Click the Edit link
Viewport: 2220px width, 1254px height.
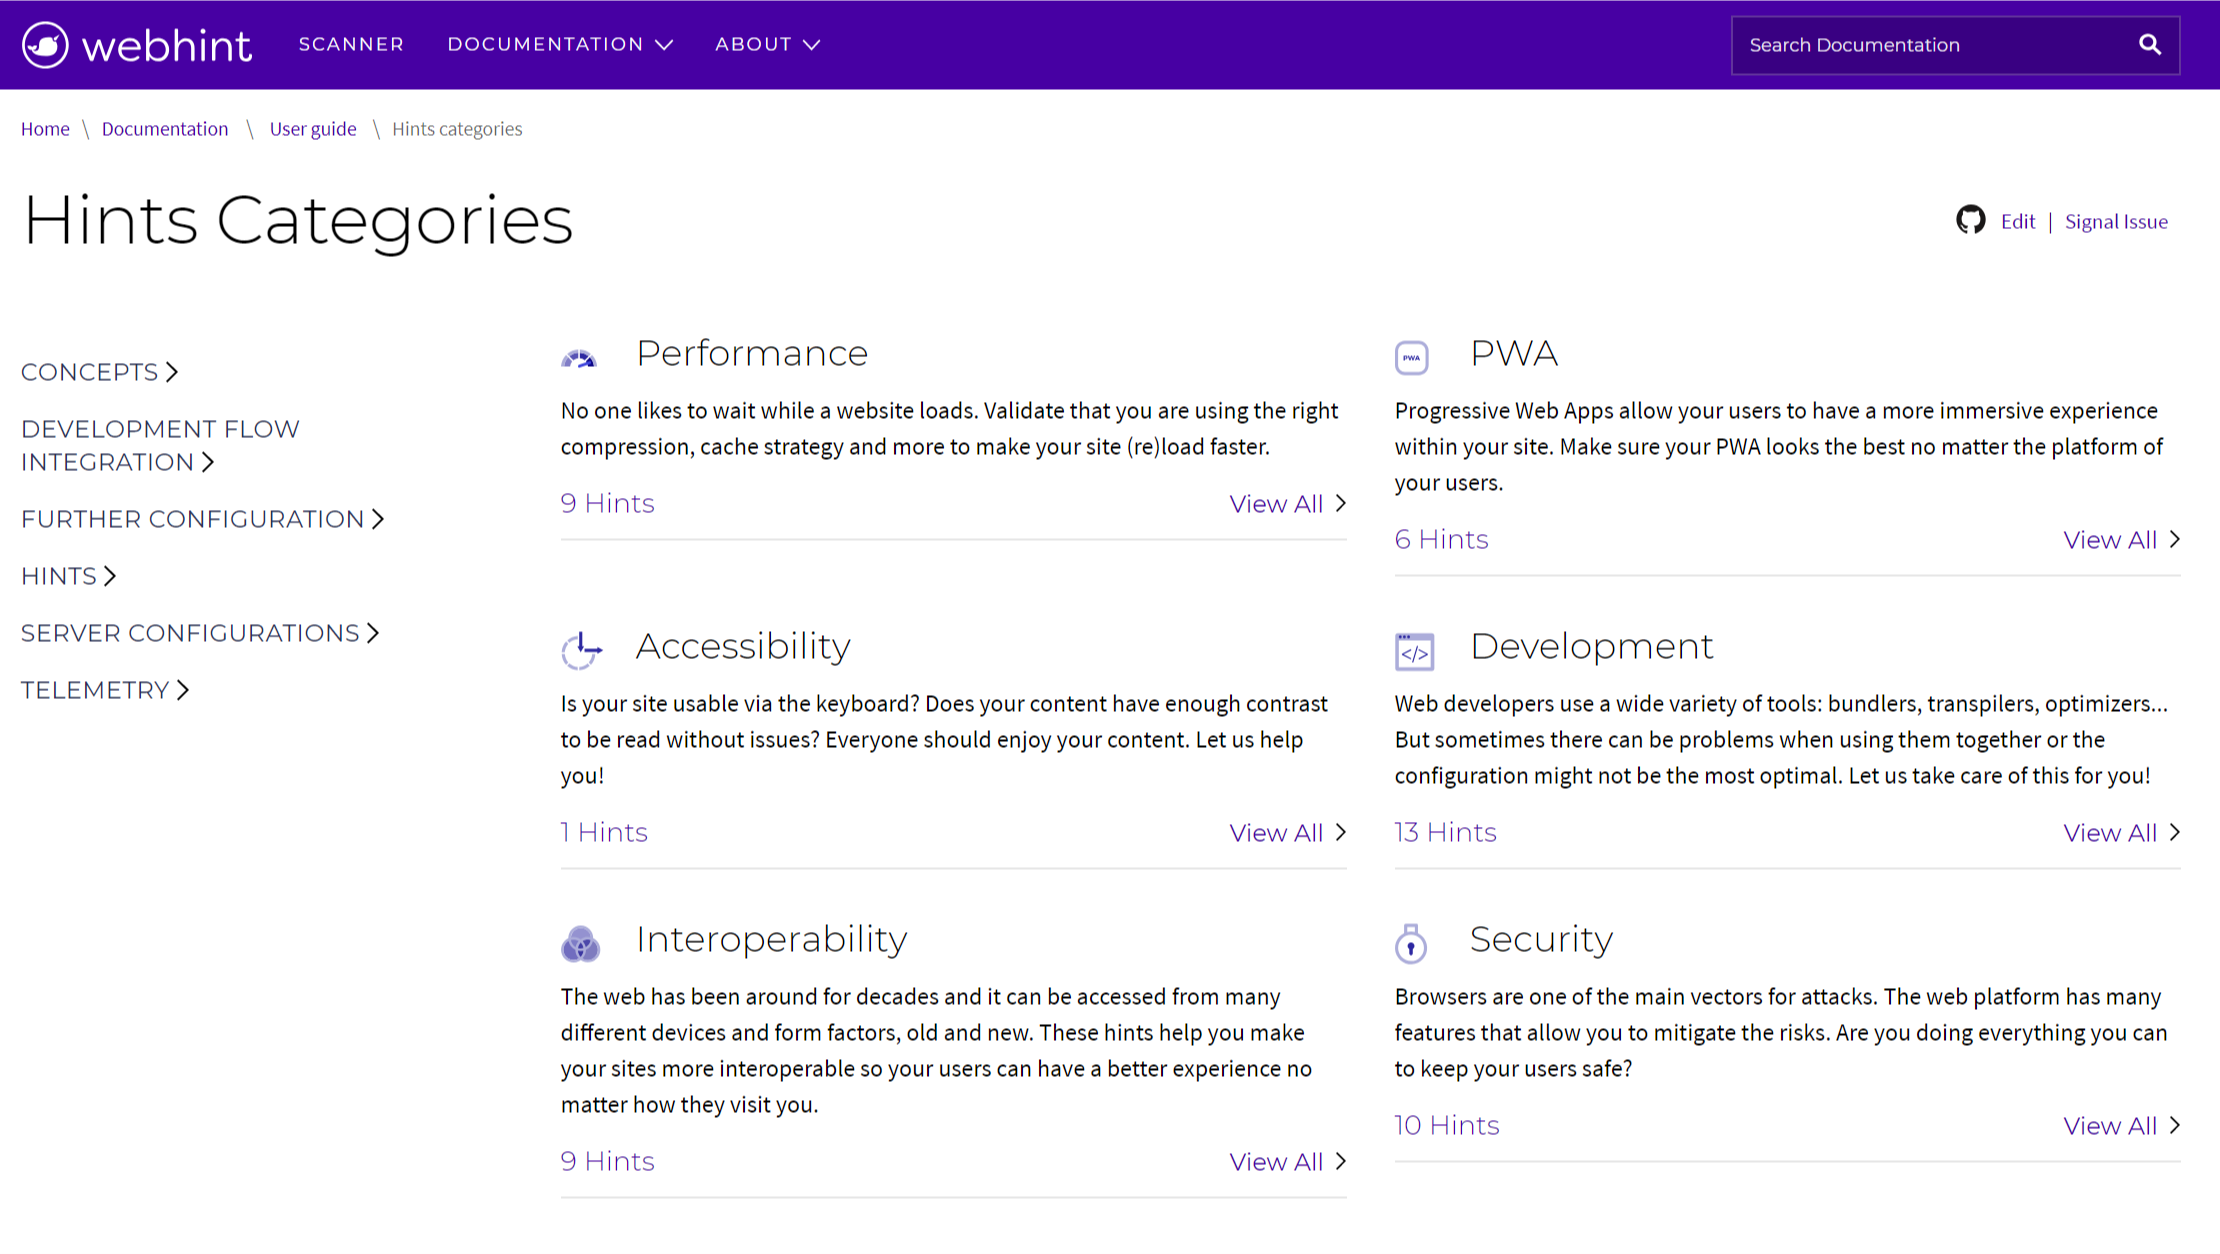point(2017,221)
